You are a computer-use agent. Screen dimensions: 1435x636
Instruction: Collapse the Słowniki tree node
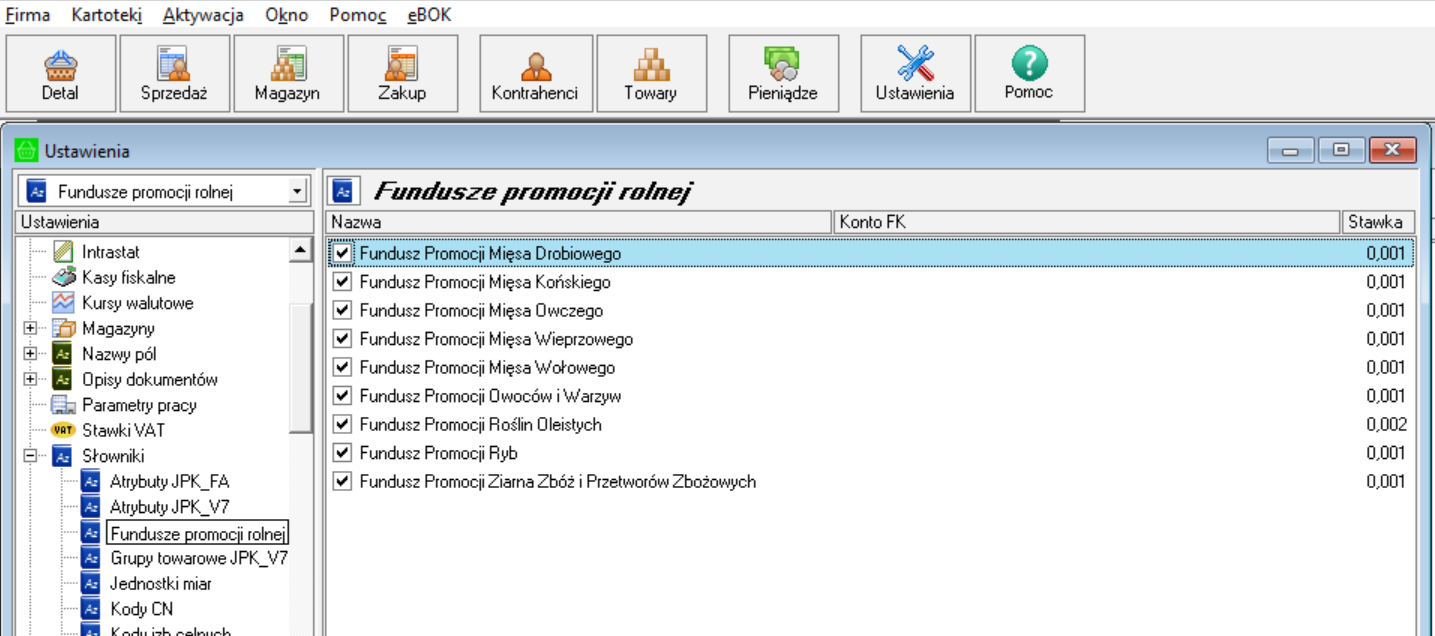[30, 456]
